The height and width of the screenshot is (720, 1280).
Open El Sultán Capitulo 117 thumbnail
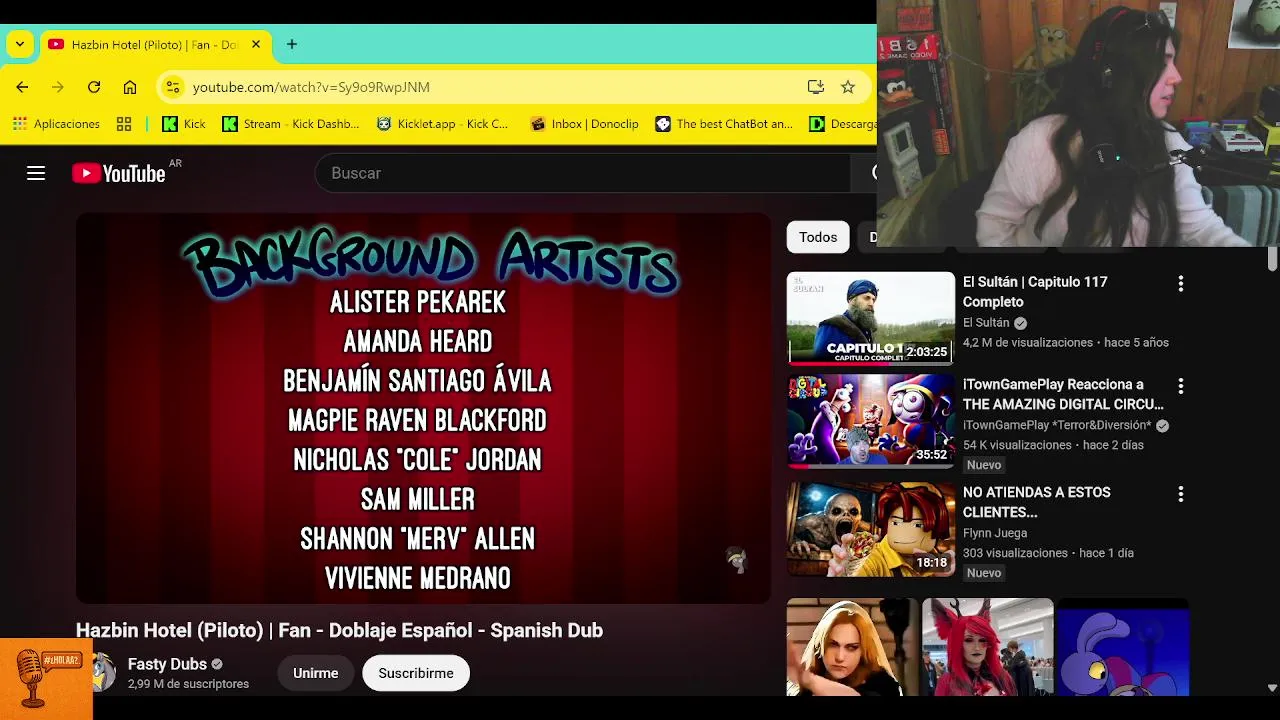871,318
